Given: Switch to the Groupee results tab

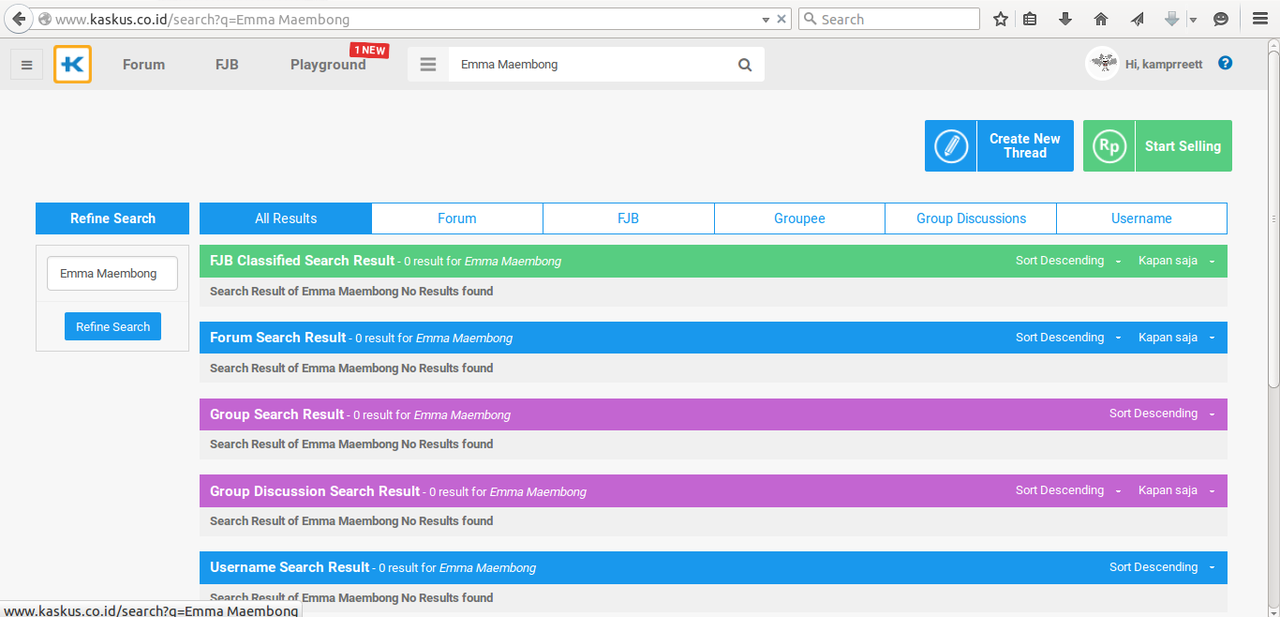Looking at the screenshot, I should (800, 218).
